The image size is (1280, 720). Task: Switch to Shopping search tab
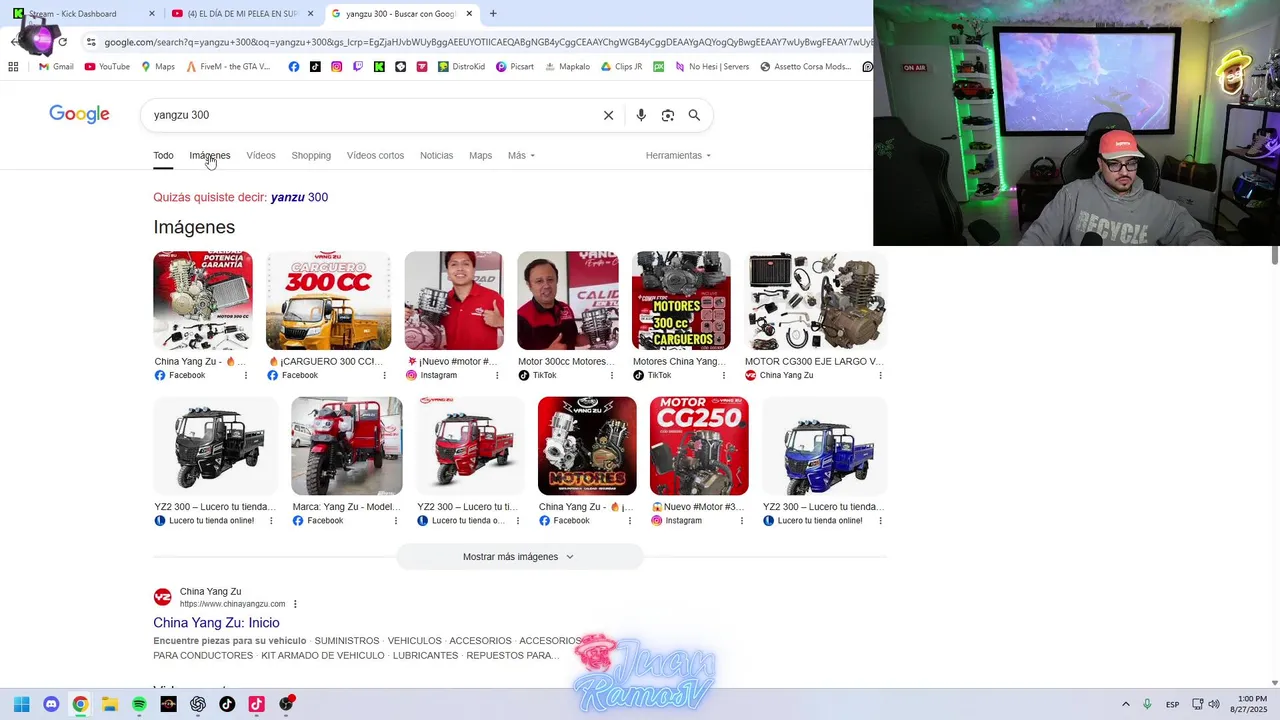[311, 156]
